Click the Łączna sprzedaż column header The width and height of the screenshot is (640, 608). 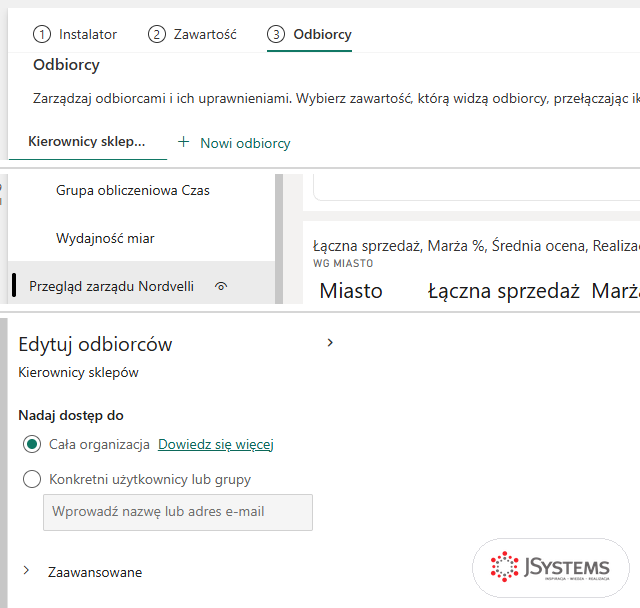504,291
